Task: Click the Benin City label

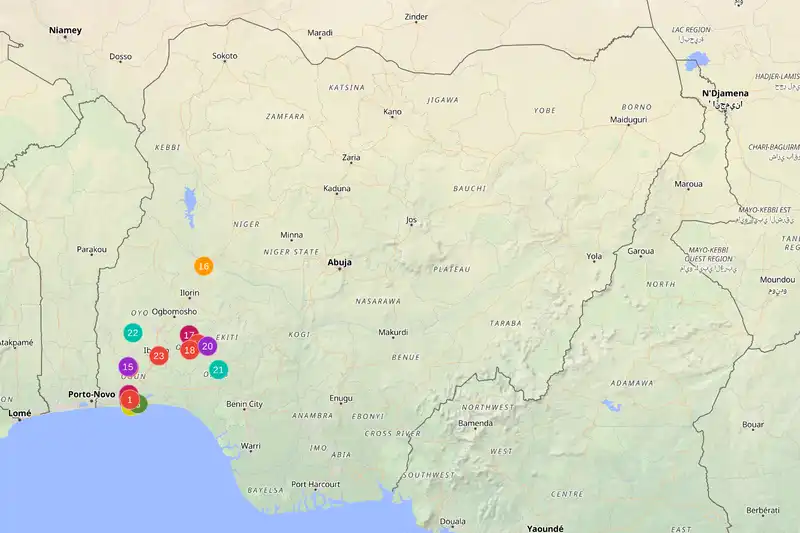Action: 244,404
